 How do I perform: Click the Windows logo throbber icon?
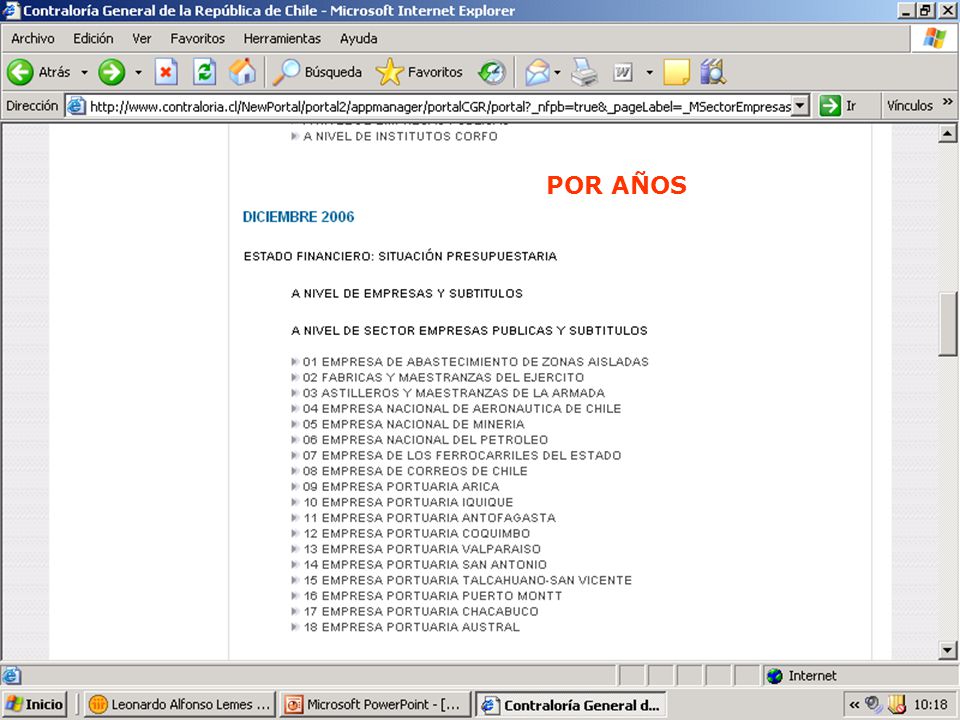pos(934,38)
